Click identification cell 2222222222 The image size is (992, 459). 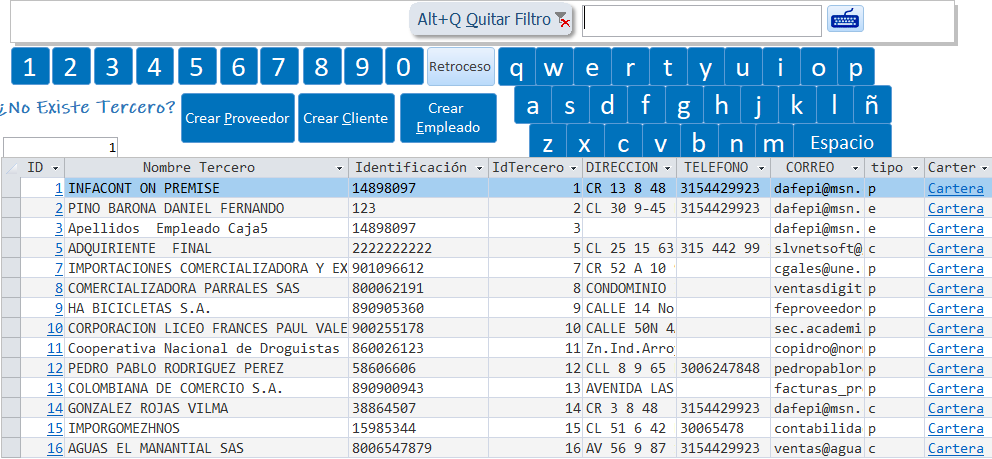[419, 248]
